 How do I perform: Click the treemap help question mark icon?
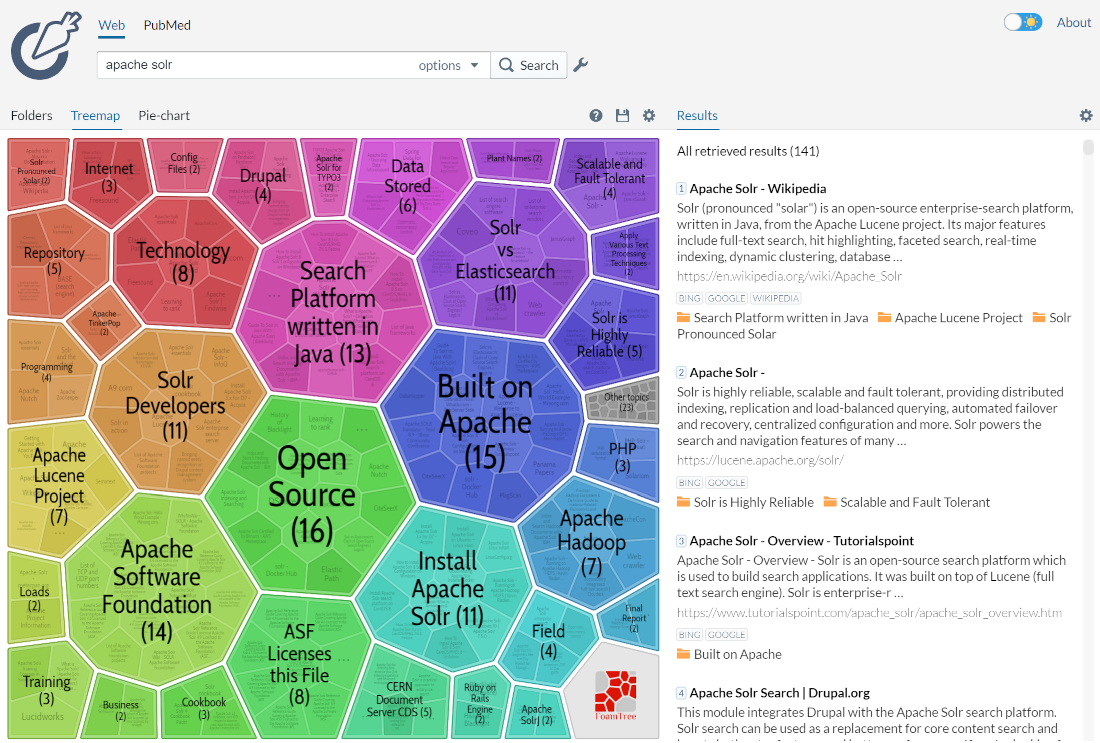[x=596, y=116]
